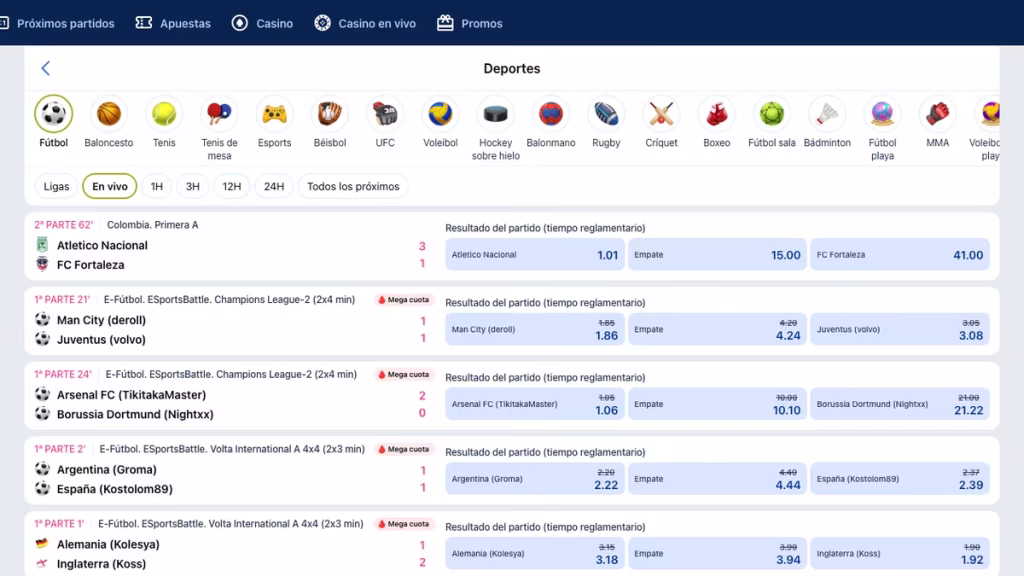Bet on Alemania (Kolesya) at 3.18
This screenshot has height=576, width=1024.
pos(535,553)
